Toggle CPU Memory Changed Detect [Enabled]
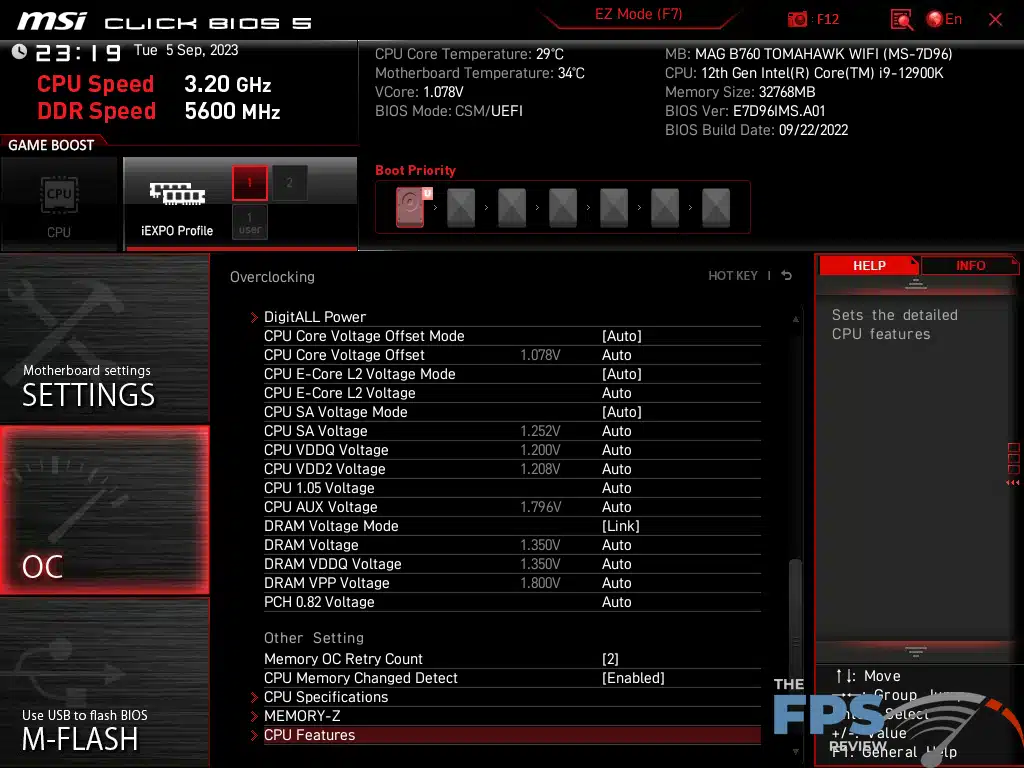This screenshot has height=768, width=1024. [x=633, y=678]
